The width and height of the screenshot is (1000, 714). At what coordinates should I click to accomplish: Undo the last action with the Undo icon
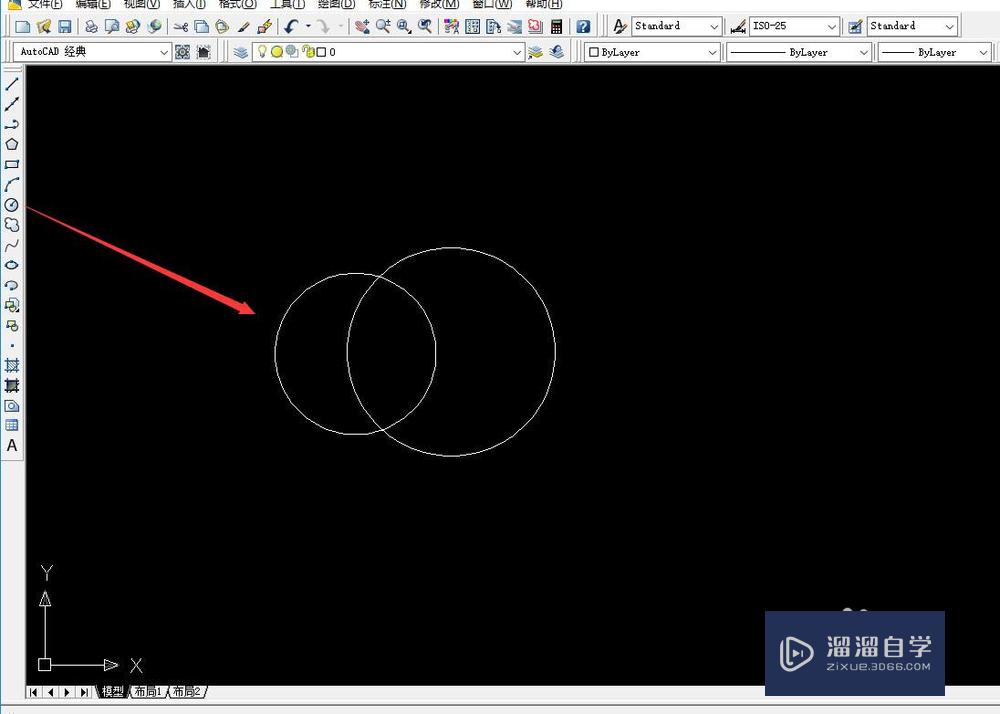coord(290,25)
